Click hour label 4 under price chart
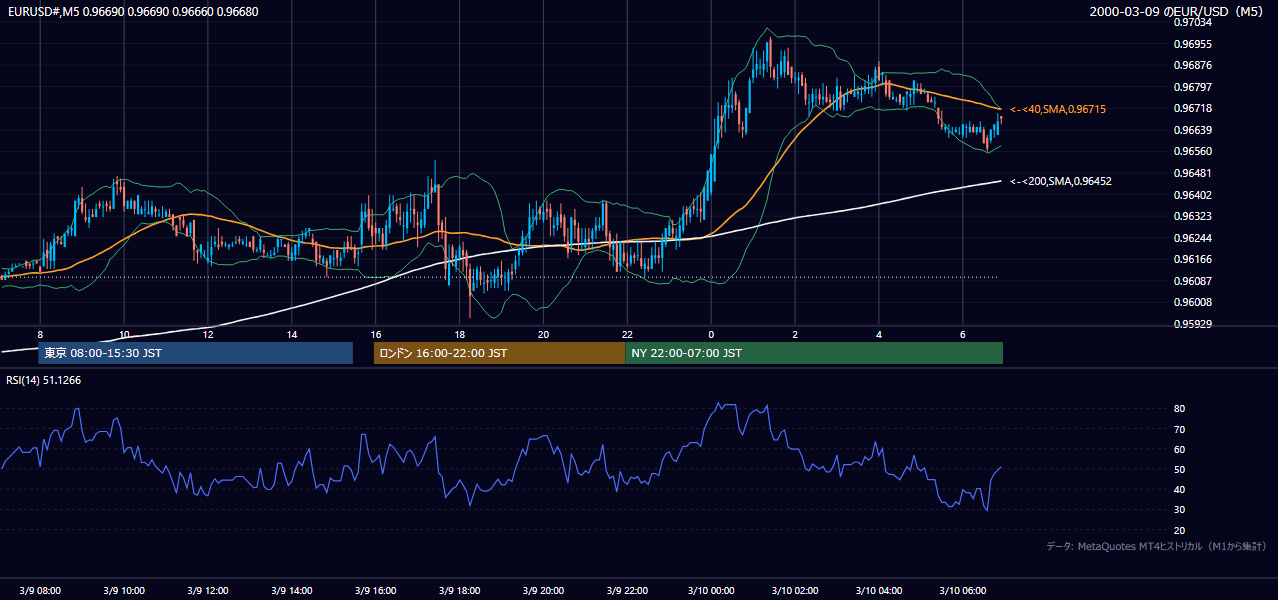 click(x=879, y=334)
